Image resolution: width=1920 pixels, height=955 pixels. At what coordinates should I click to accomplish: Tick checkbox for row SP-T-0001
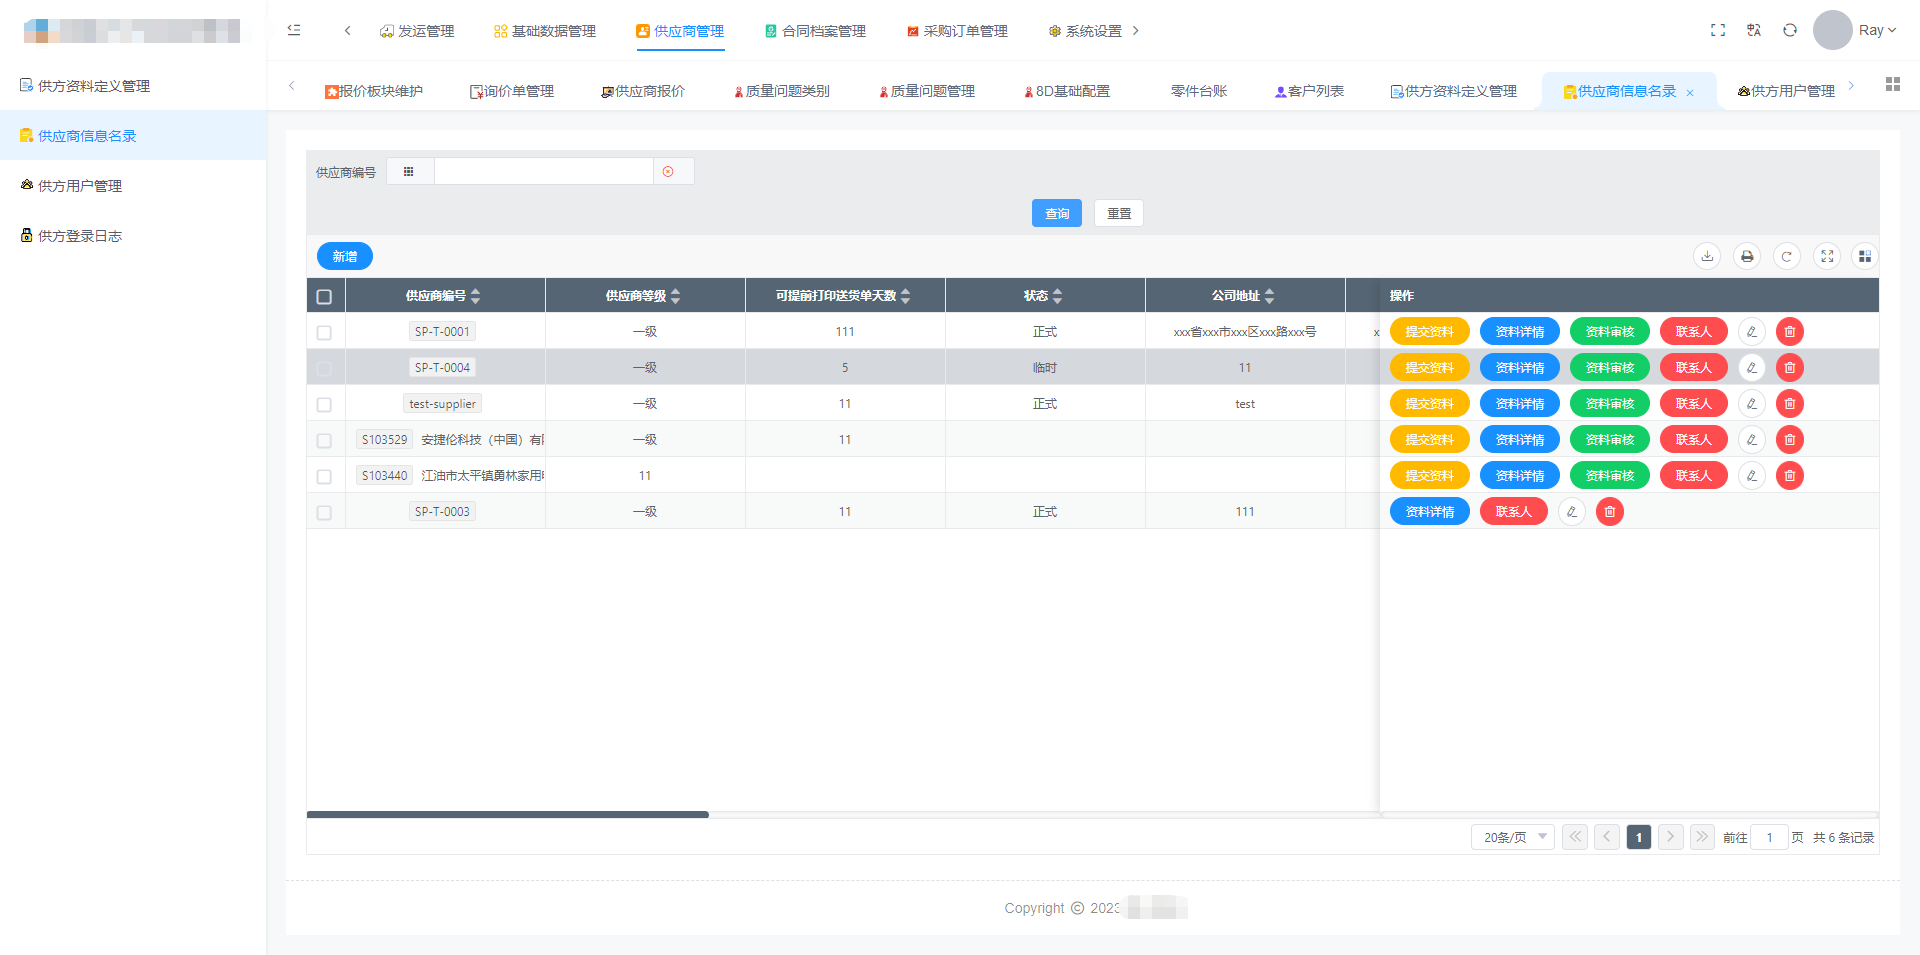pos(324,333)
